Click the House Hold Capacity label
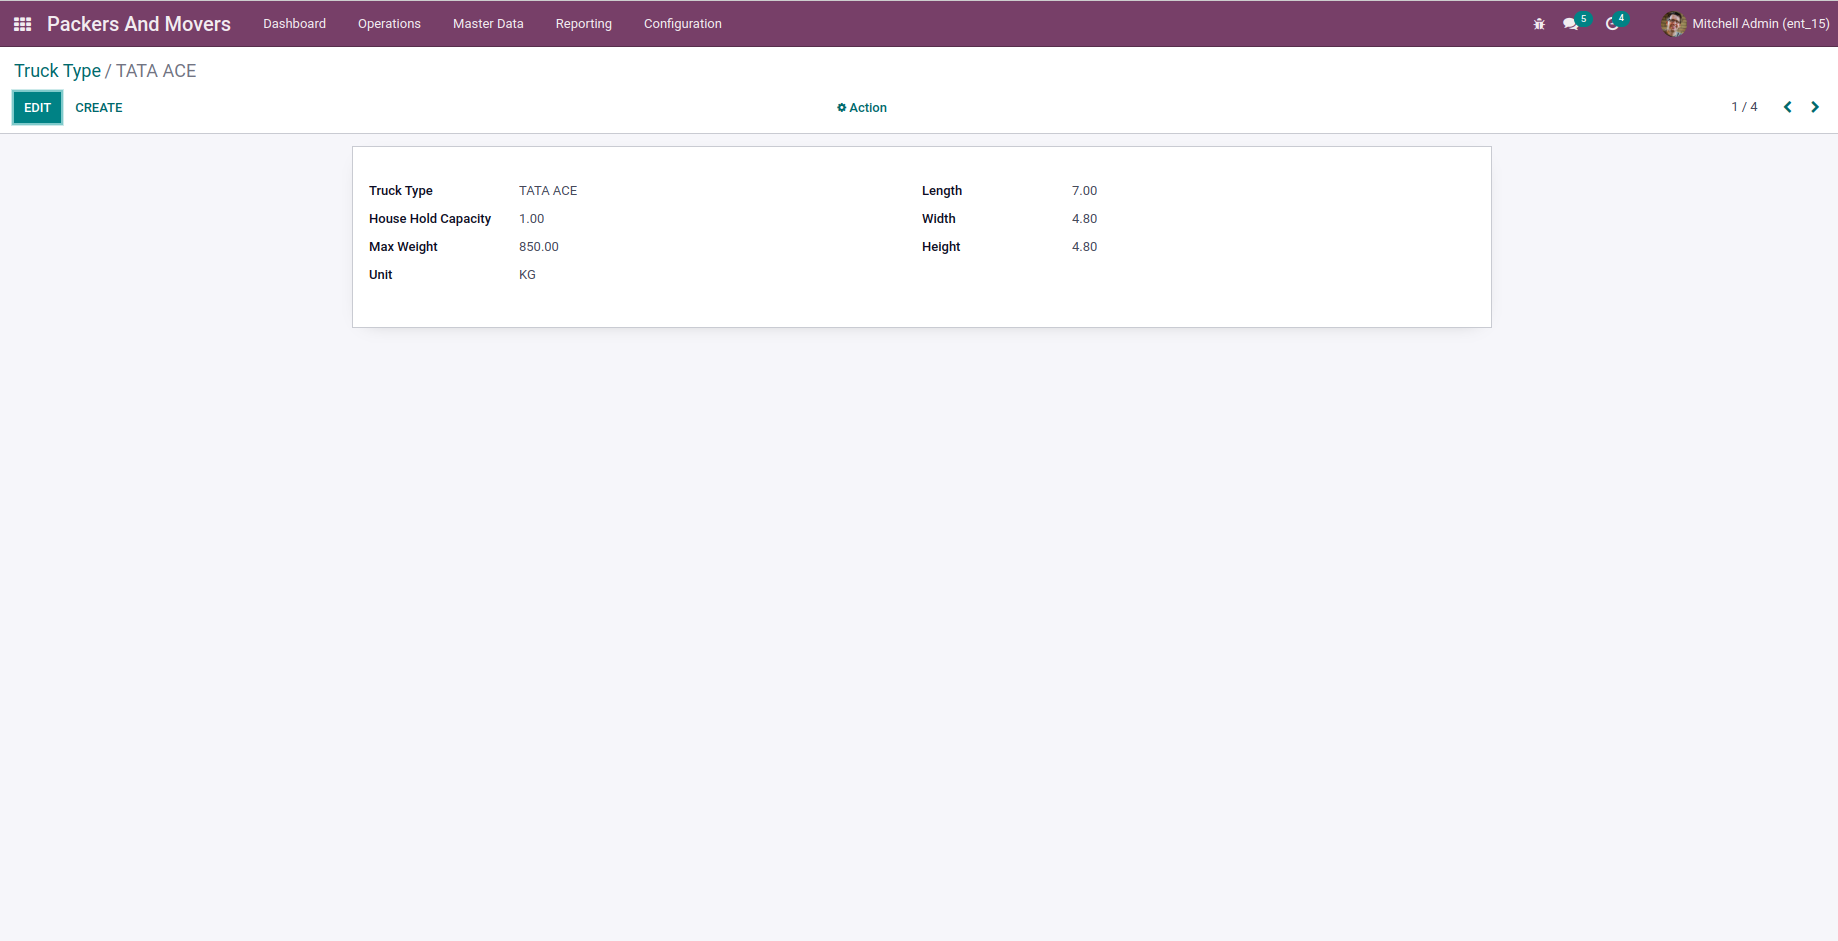This screenshot has height=941, width=1838. (430, 219)
